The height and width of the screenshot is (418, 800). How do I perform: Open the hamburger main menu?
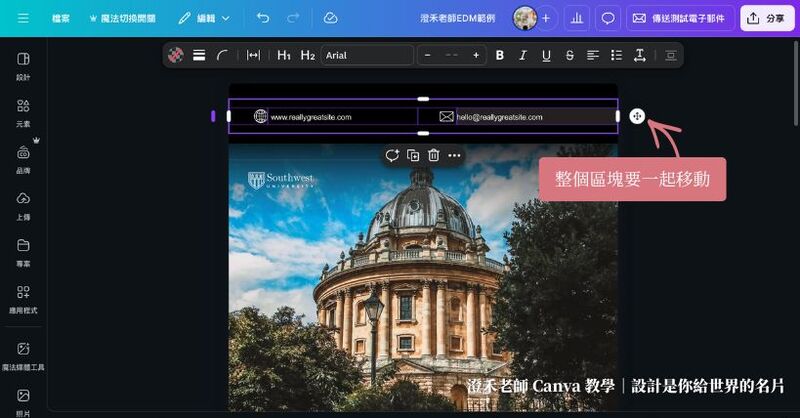pyautogui.click(x=23, y=18)
